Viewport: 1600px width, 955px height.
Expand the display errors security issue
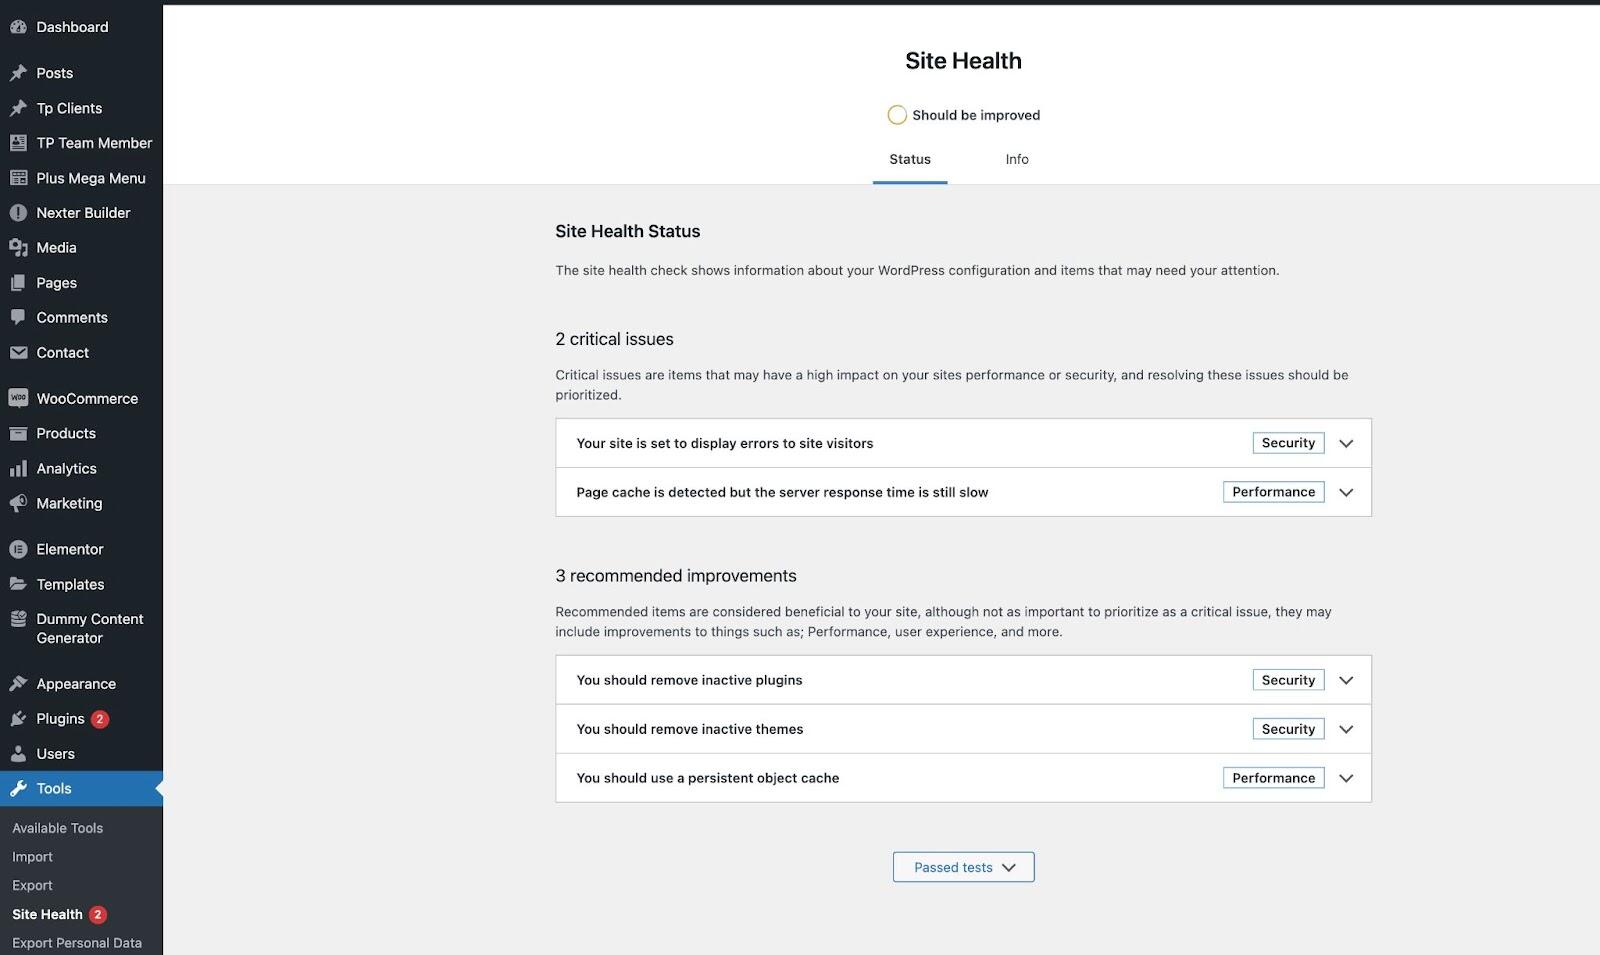[x=1346, y=443]
